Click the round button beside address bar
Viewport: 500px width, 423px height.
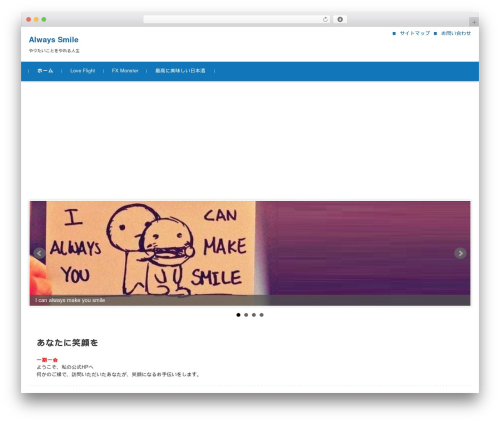point(340,20)
